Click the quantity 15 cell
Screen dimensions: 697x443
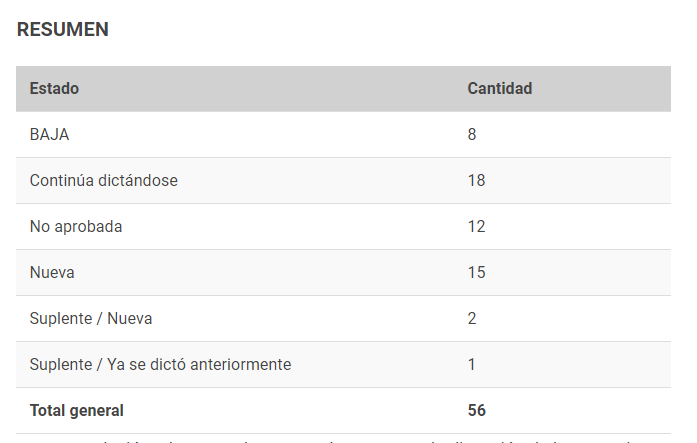[477, 272]
